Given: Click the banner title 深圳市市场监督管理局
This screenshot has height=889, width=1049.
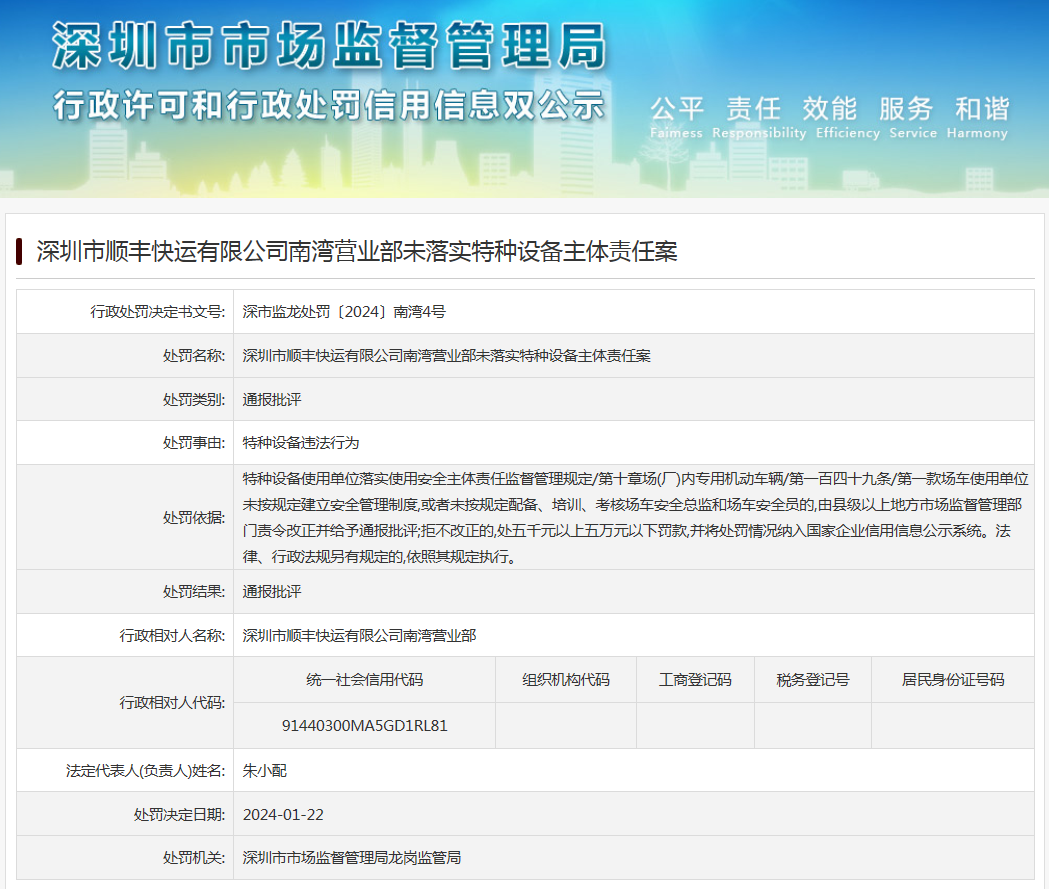Looking at the screenshot, I should click(329, 45).
